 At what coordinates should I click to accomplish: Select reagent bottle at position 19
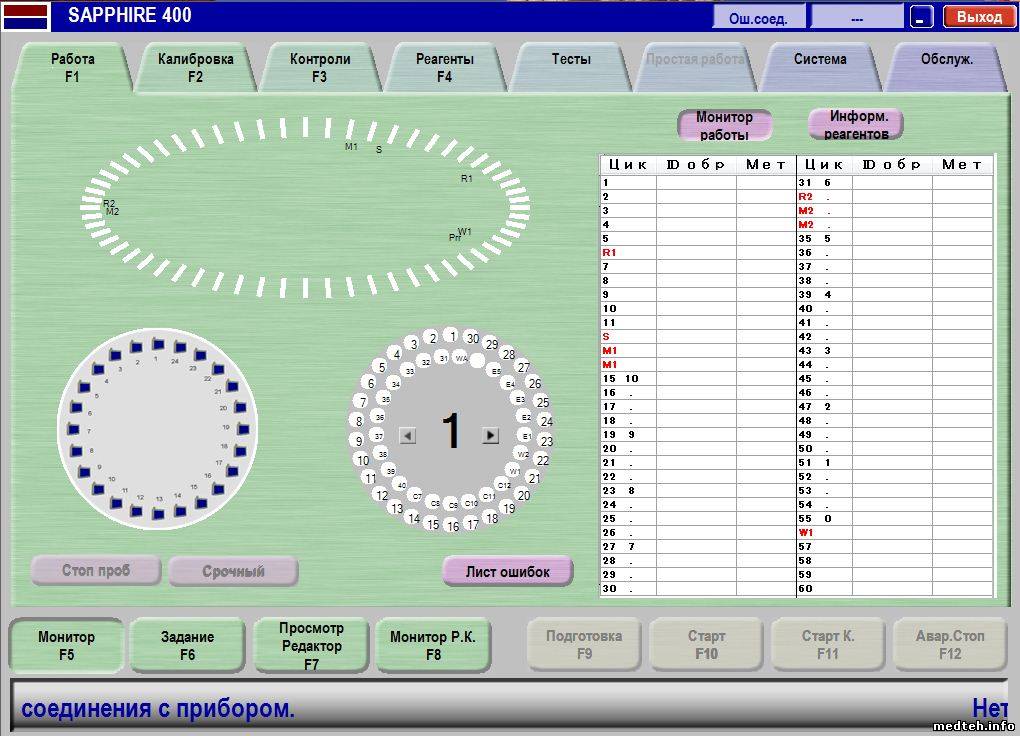(242, 428)
